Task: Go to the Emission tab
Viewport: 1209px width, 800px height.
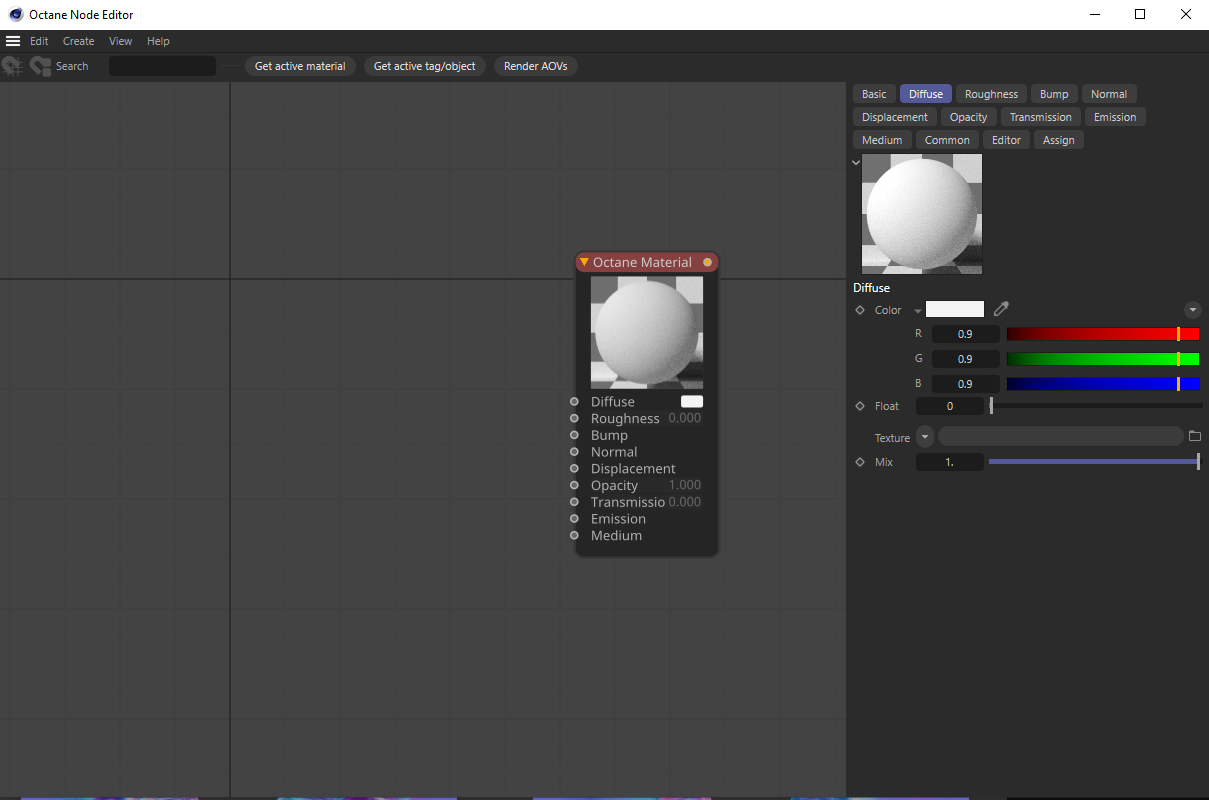Action: pyautogui.click(x=1115, y=117)
